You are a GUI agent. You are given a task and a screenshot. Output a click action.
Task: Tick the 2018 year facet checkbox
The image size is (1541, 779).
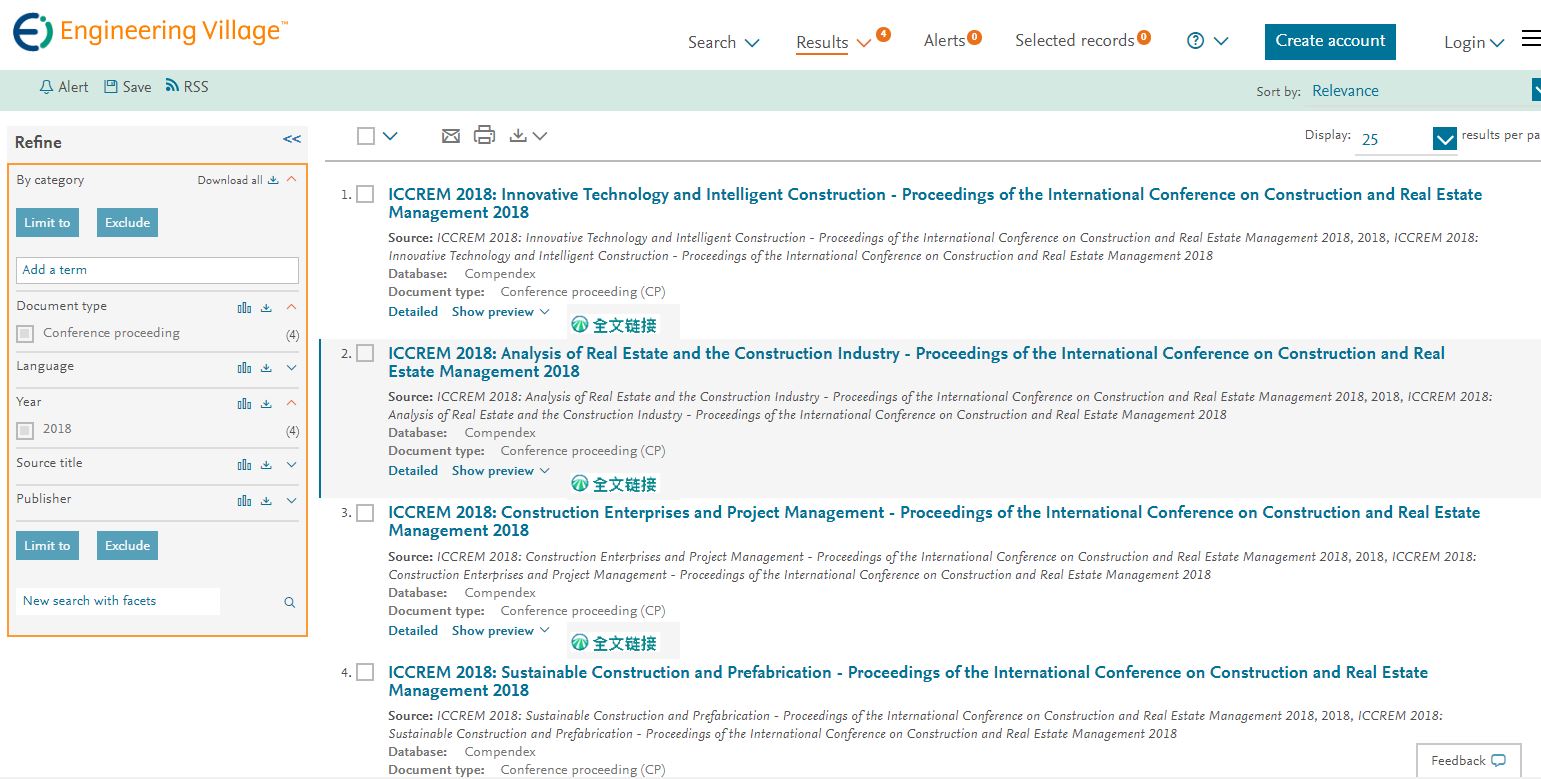point(26,431)
